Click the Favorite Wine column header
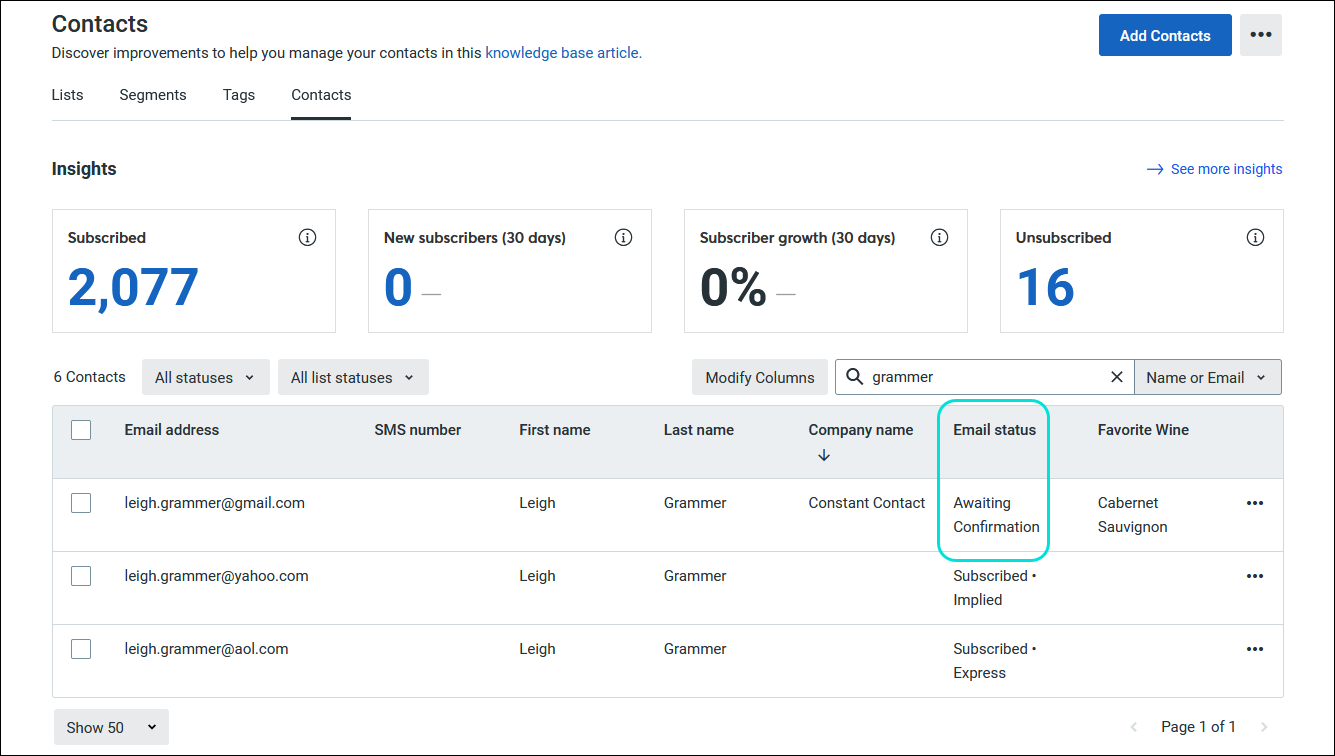Screen dimensions: 1335x756 [x=1143, y=430]
